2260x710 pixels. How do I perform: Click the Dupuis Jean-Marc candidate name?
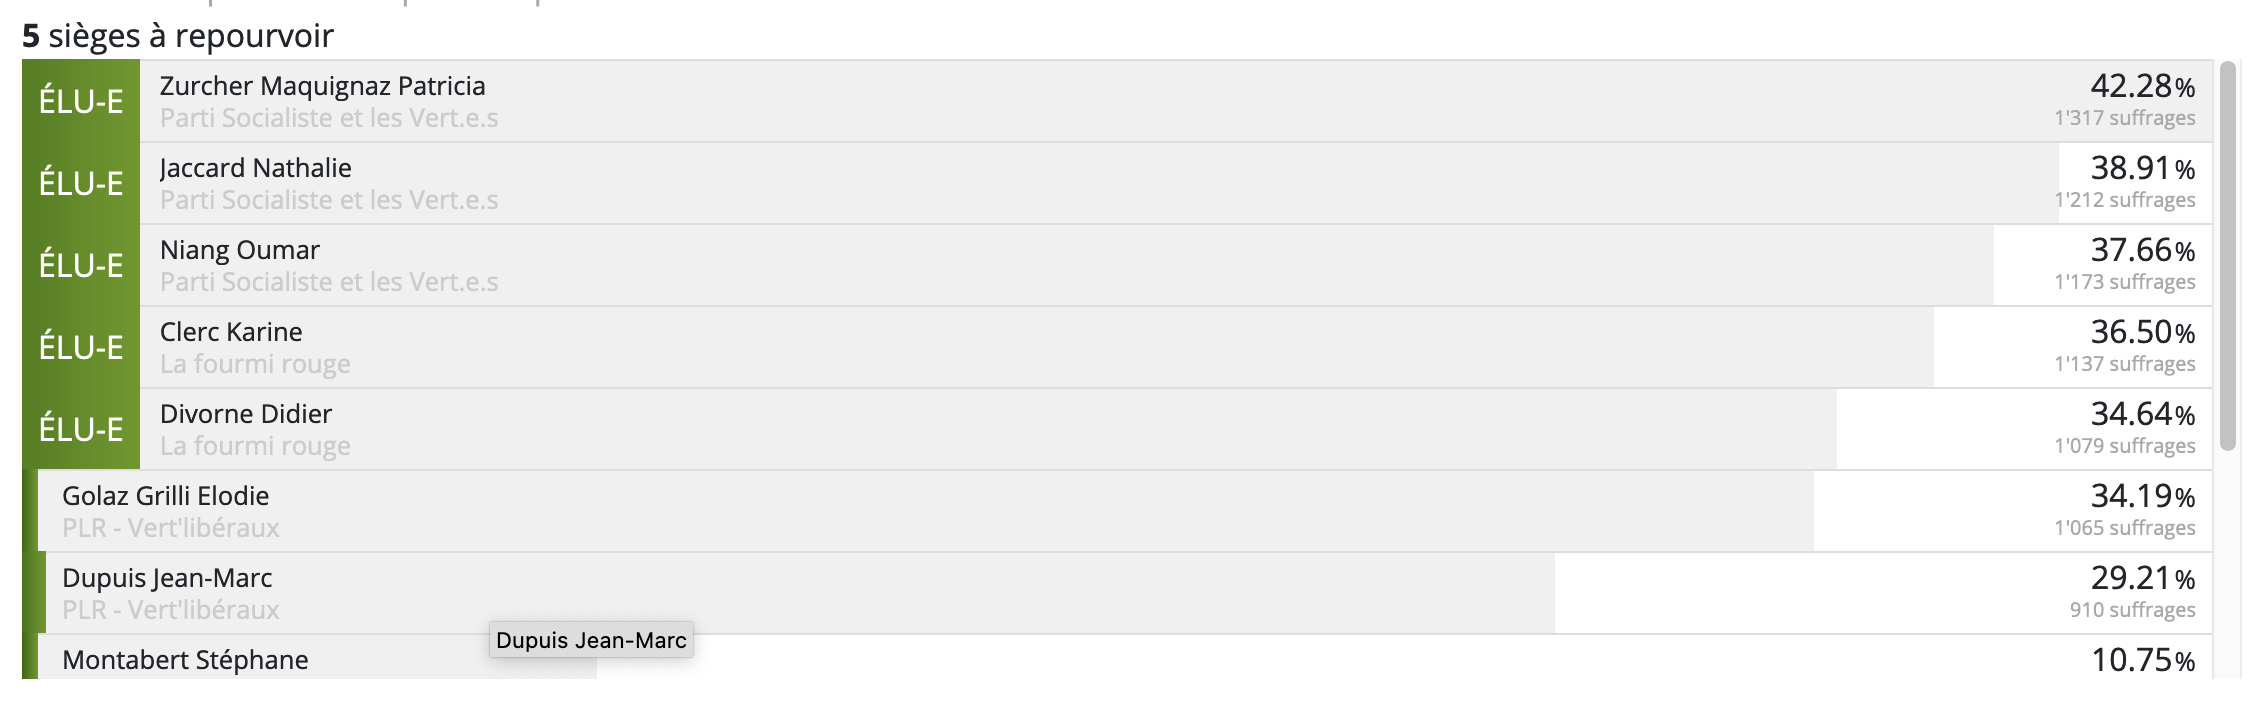point(167,578)
